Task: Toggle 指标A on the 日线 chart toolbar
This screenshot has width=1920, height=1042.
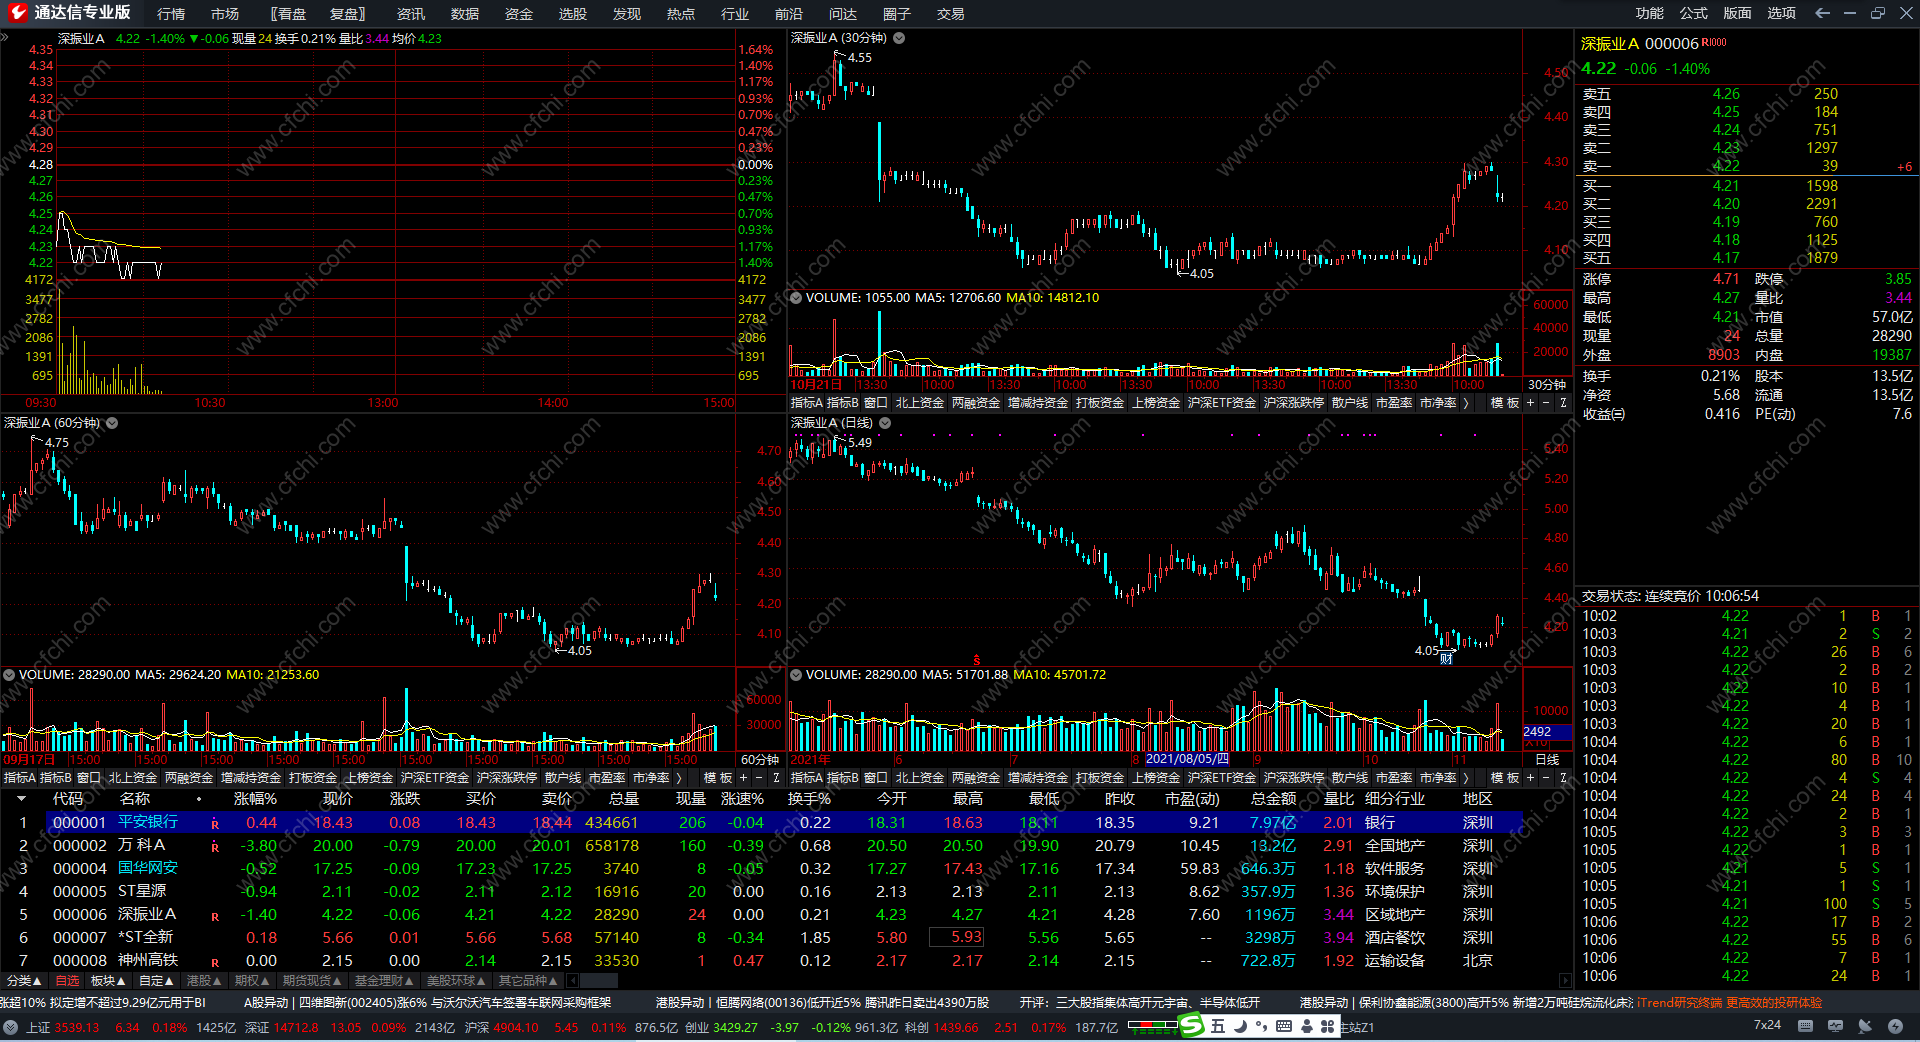Action: point(807,778)
